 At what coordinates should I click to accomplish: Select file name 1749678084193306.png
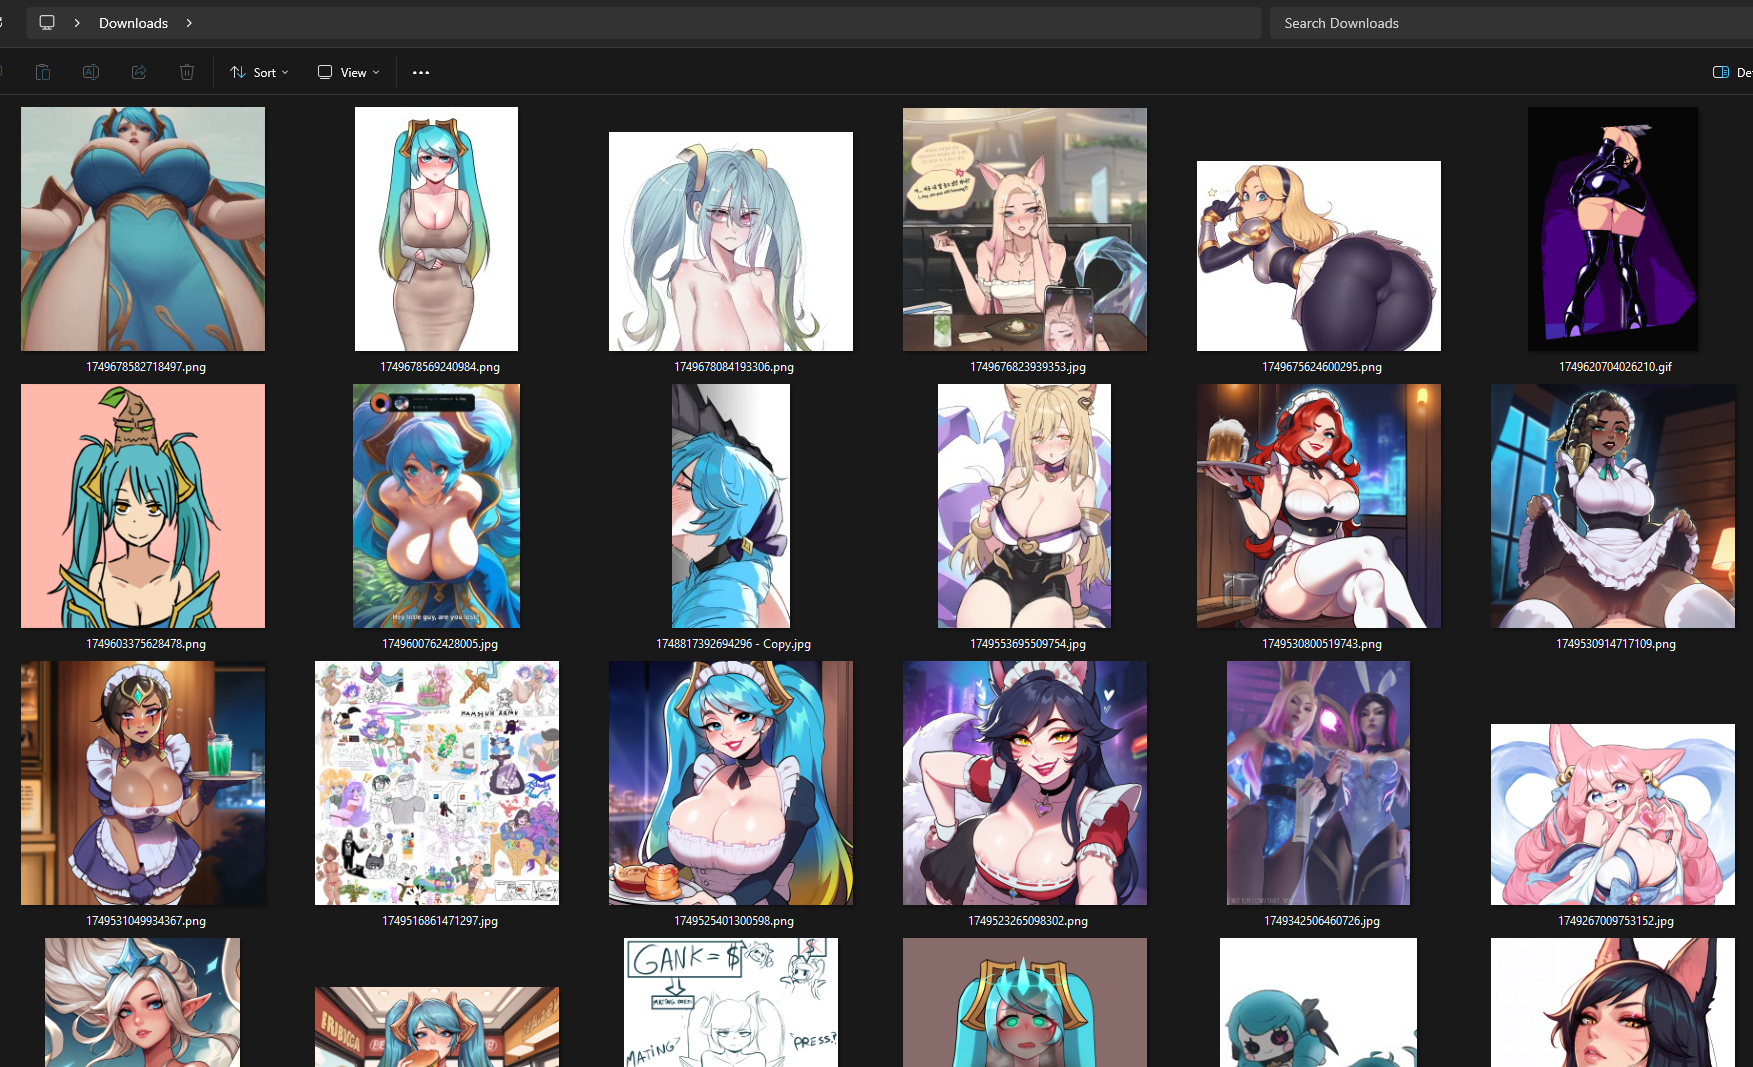tap(734, 367)
